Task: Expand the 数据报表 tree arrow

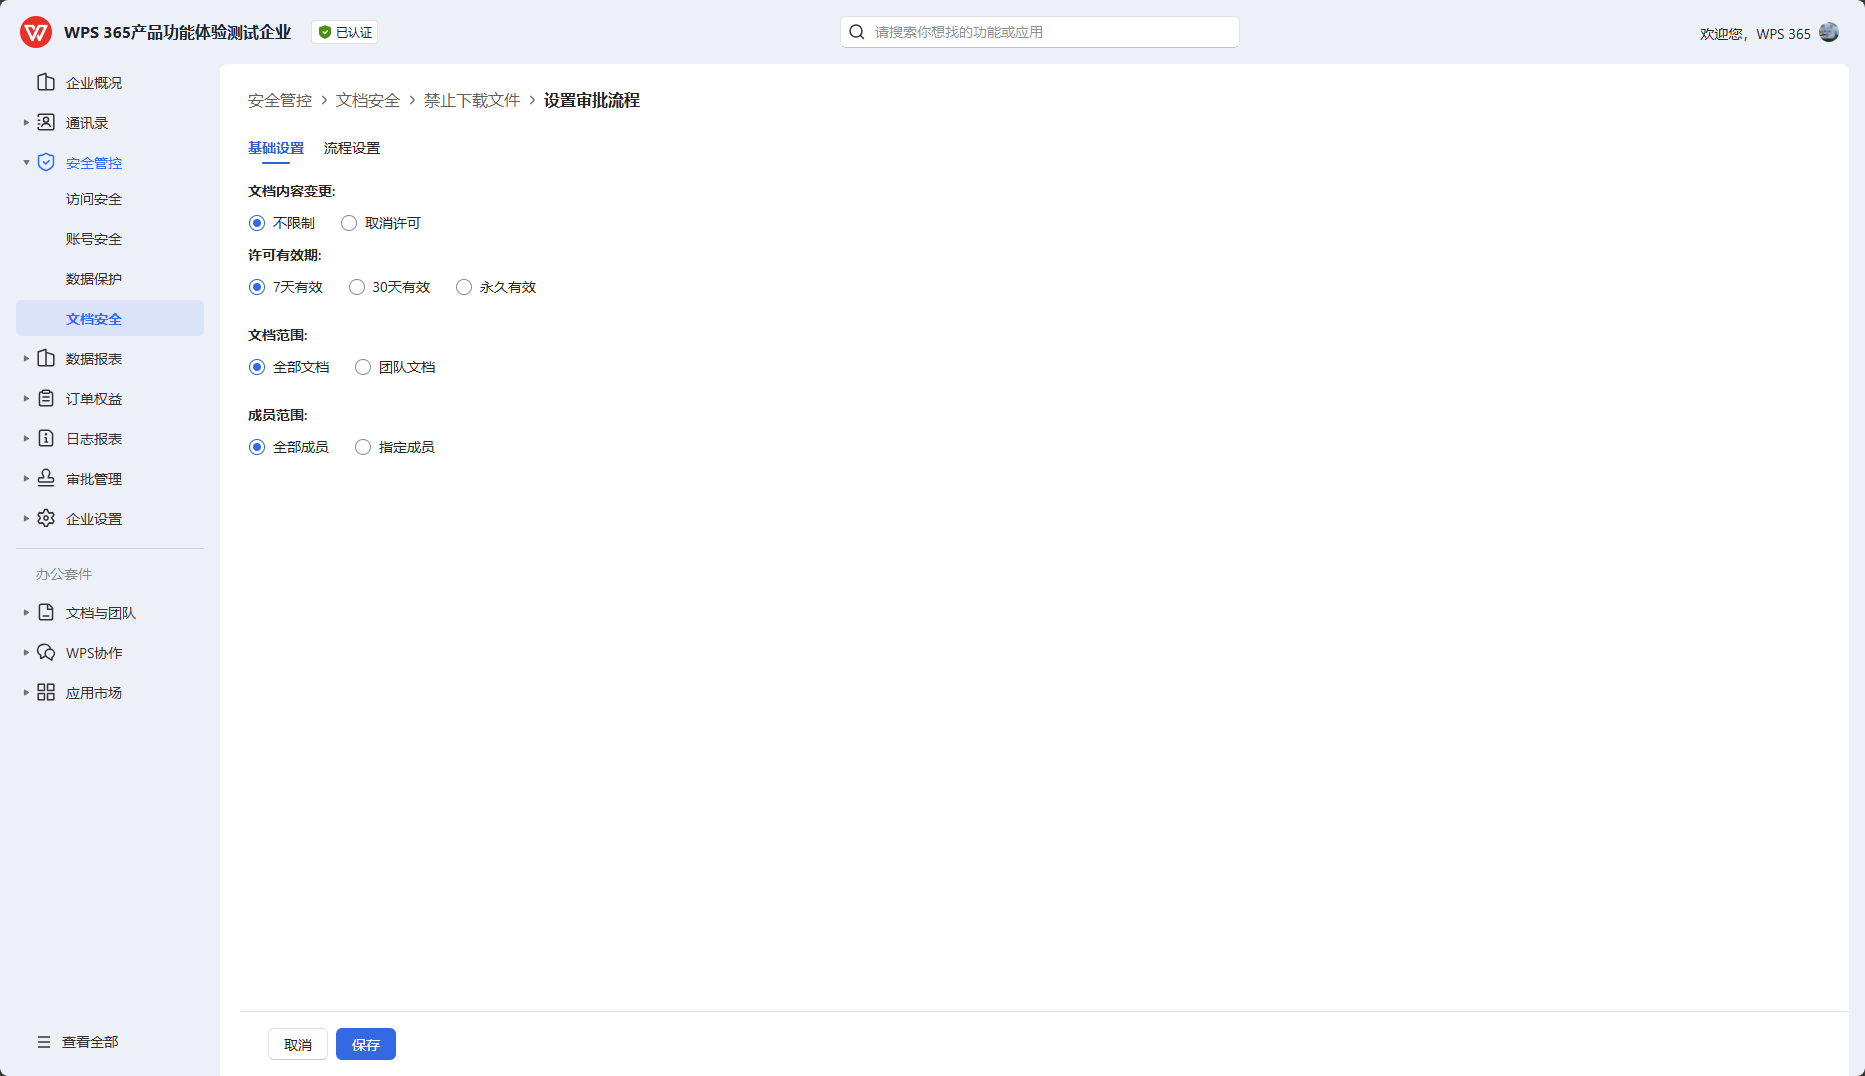Action: (x=26, y=358)
